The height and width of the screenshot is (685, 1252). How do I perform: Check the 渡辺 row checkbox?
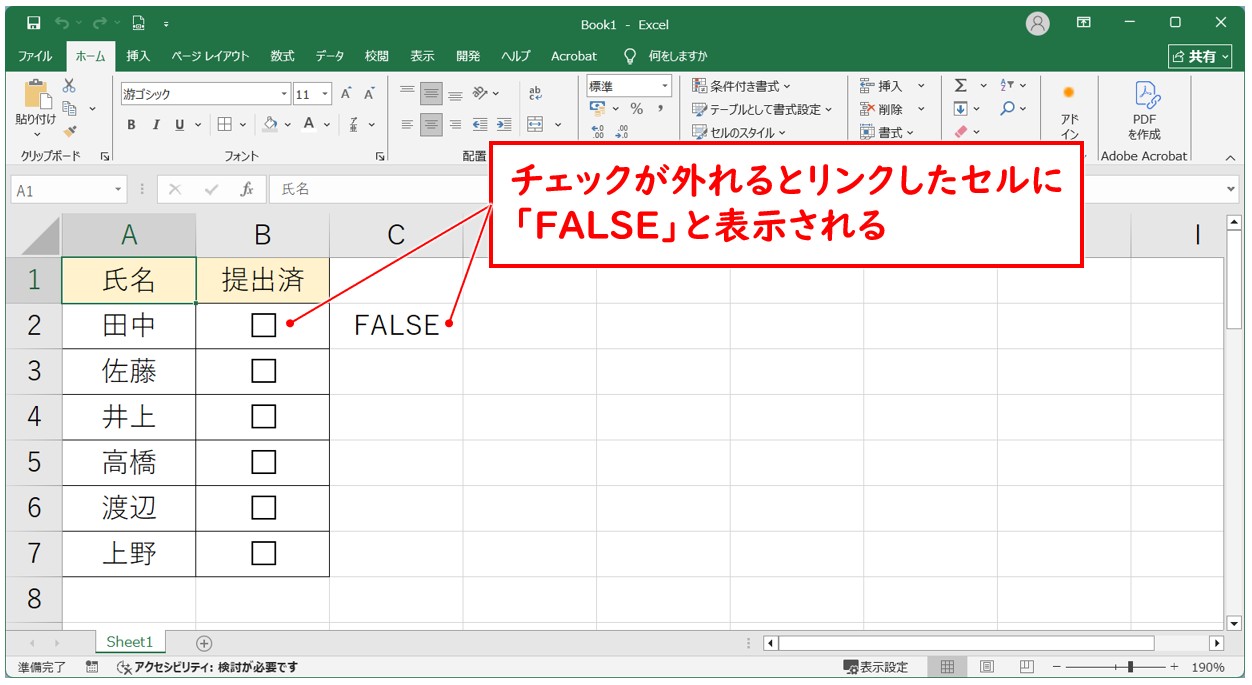tap(263, 508)
